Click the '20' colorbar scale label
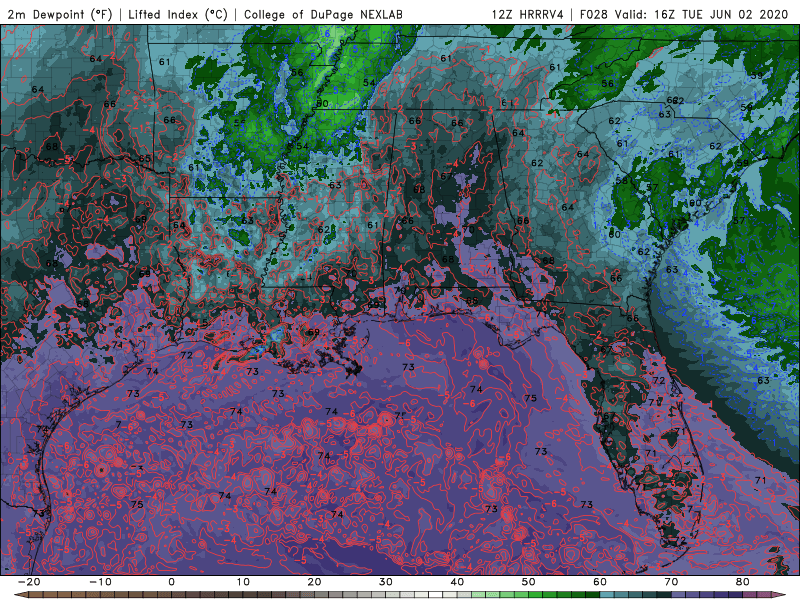Viewport: 800px width, 600px height. pyautogui.click(x=314, y=582)
